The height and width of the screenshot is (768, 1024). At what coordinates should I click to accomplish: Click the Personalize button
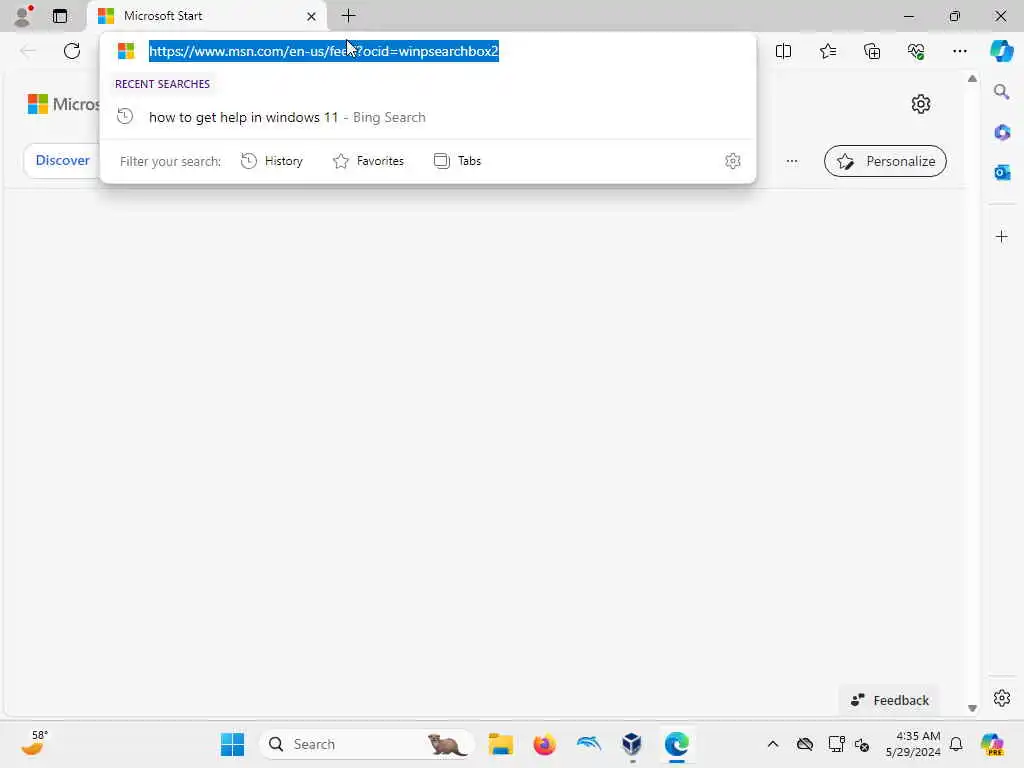885,161
